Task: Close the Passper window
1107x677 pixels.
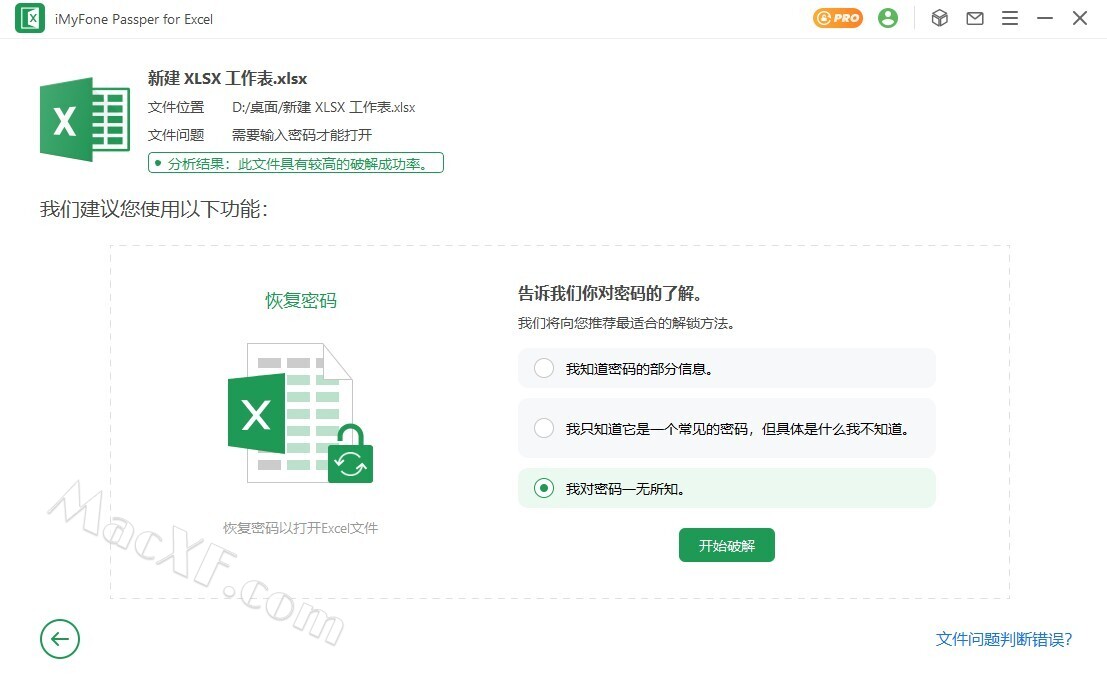Action: click(x=1079, y=18)
